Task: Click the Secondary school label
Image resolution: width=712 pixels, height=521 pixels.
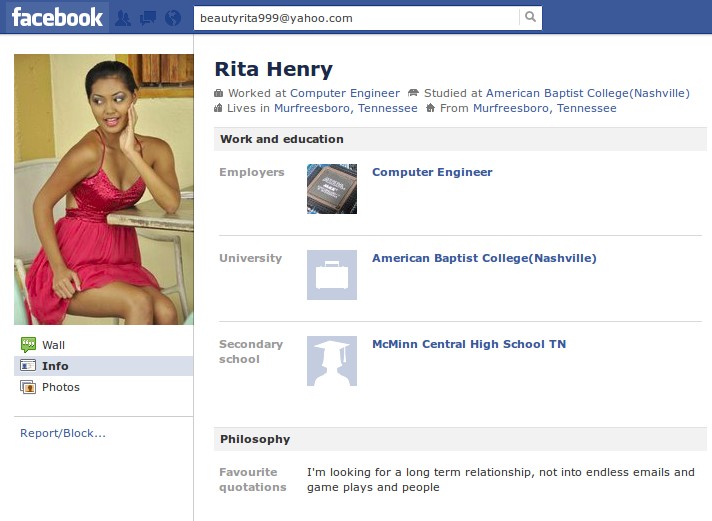Action: [251, 352]
